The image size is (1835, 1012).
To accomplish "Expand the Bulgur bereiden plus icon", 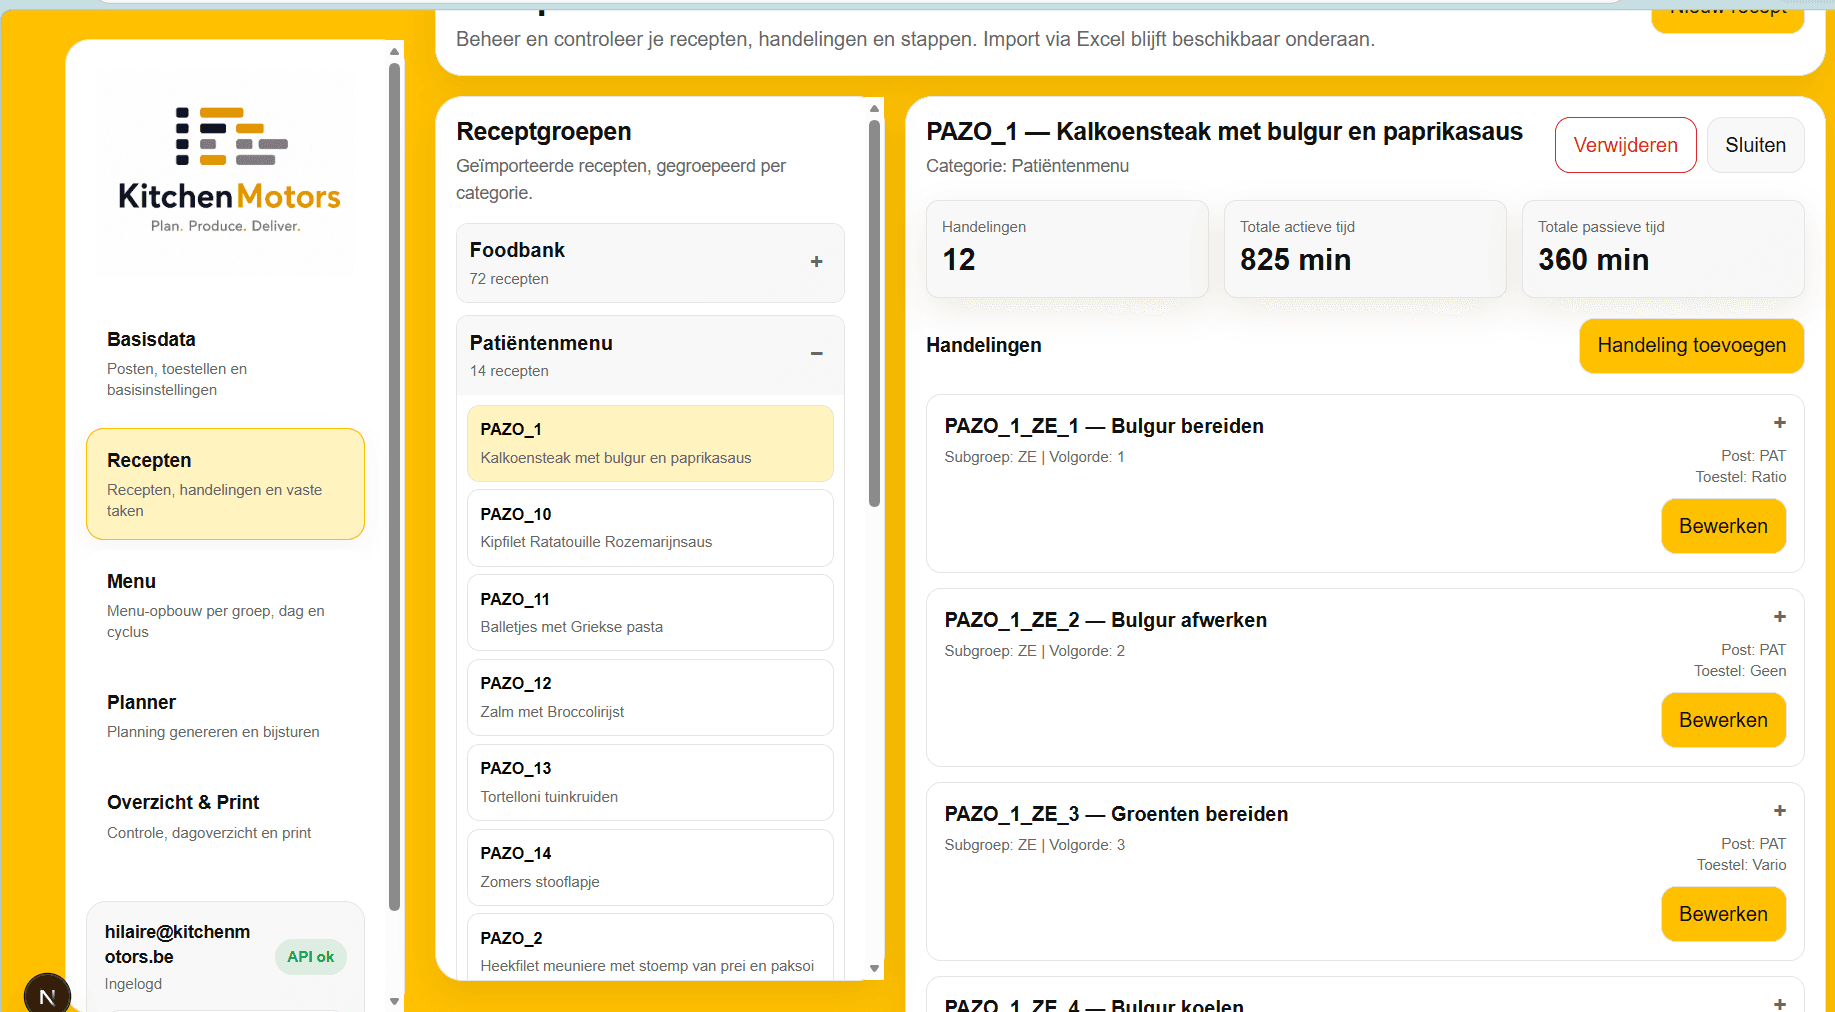I will click(x=1779, y=423).
